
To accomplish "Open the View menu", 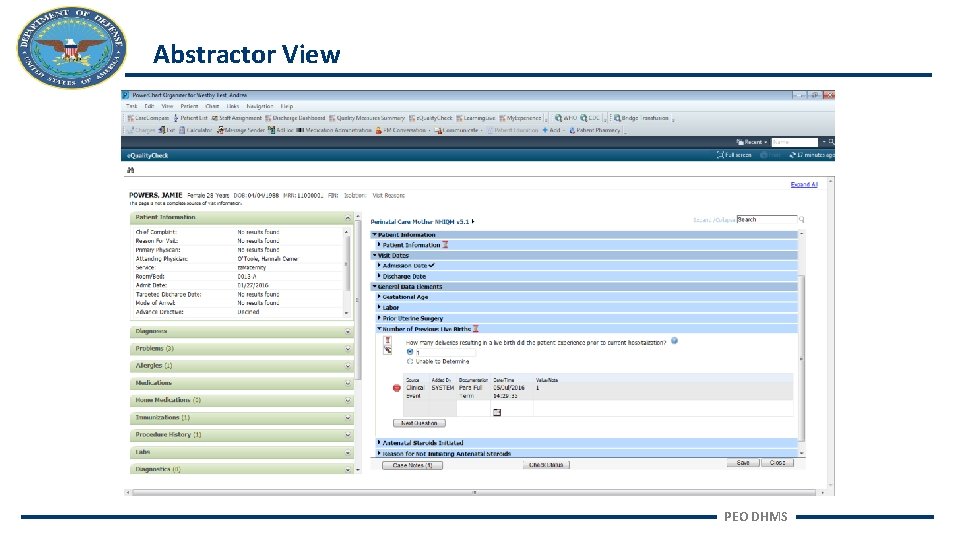I will [x=167, y=106].
